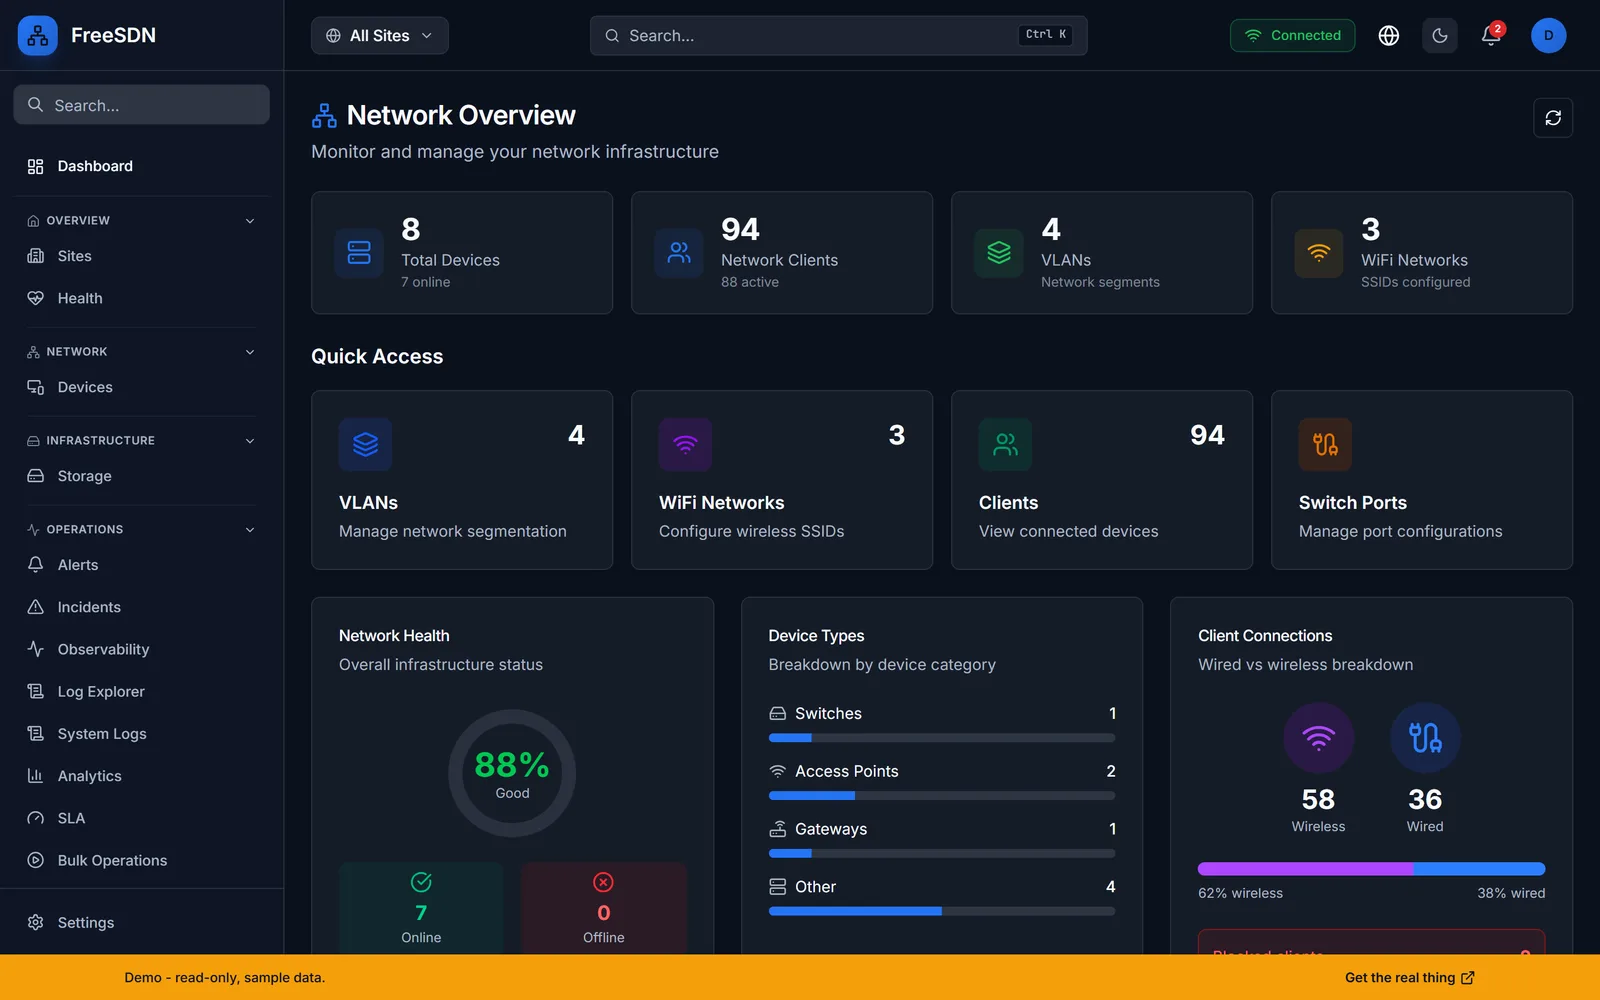Click the Other device type icon
The width and height of the screenshot is (1600, 1000).
pyautogui.click(x=777, y=887)
